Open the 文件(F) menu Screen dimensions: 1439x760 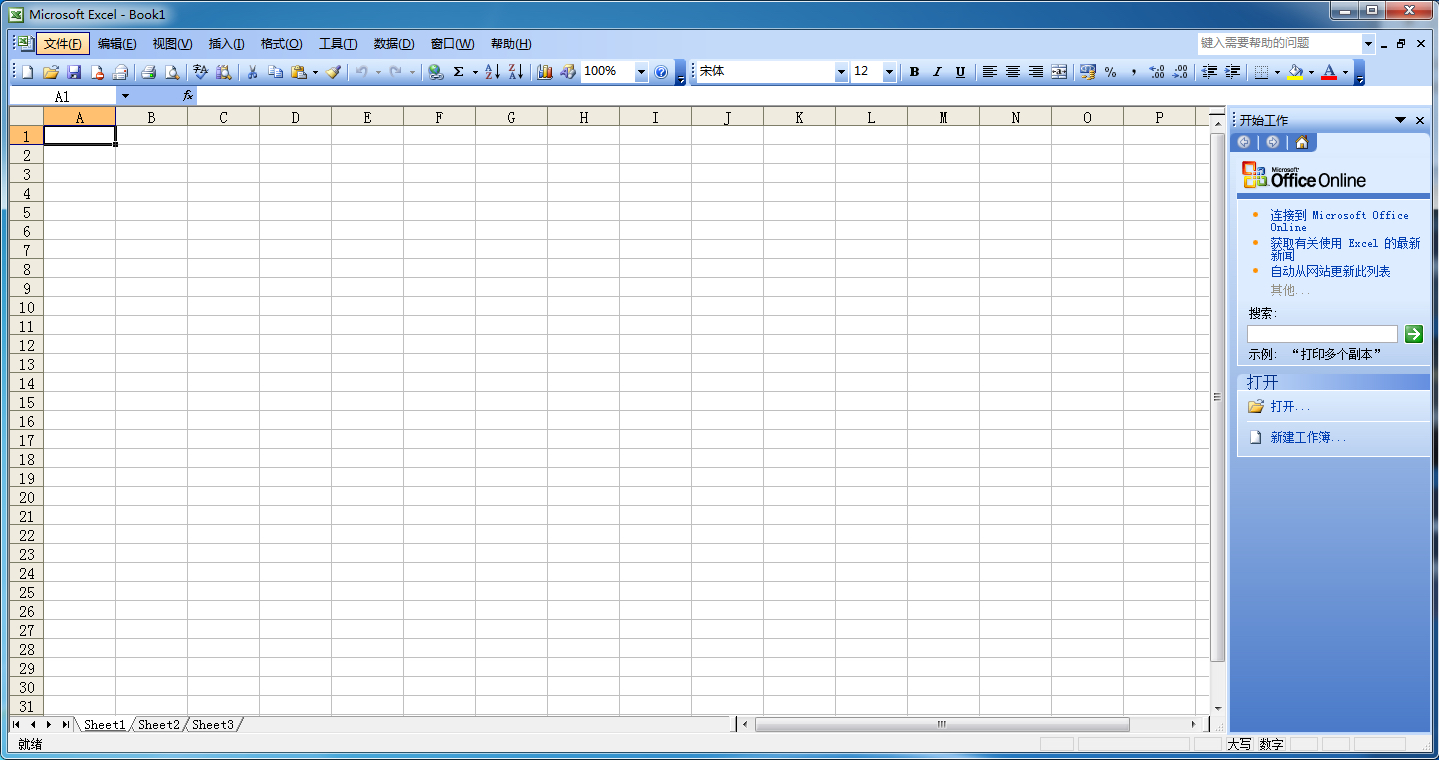[63, 44]
